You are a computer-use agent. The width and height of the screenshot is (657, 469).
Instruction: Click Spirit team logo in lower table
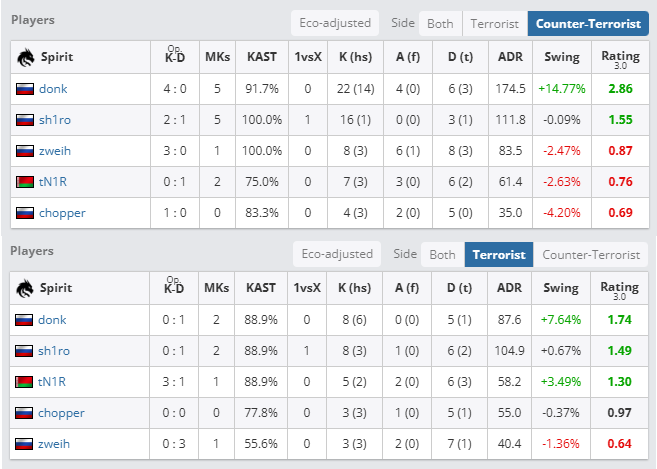pos(26,288)
